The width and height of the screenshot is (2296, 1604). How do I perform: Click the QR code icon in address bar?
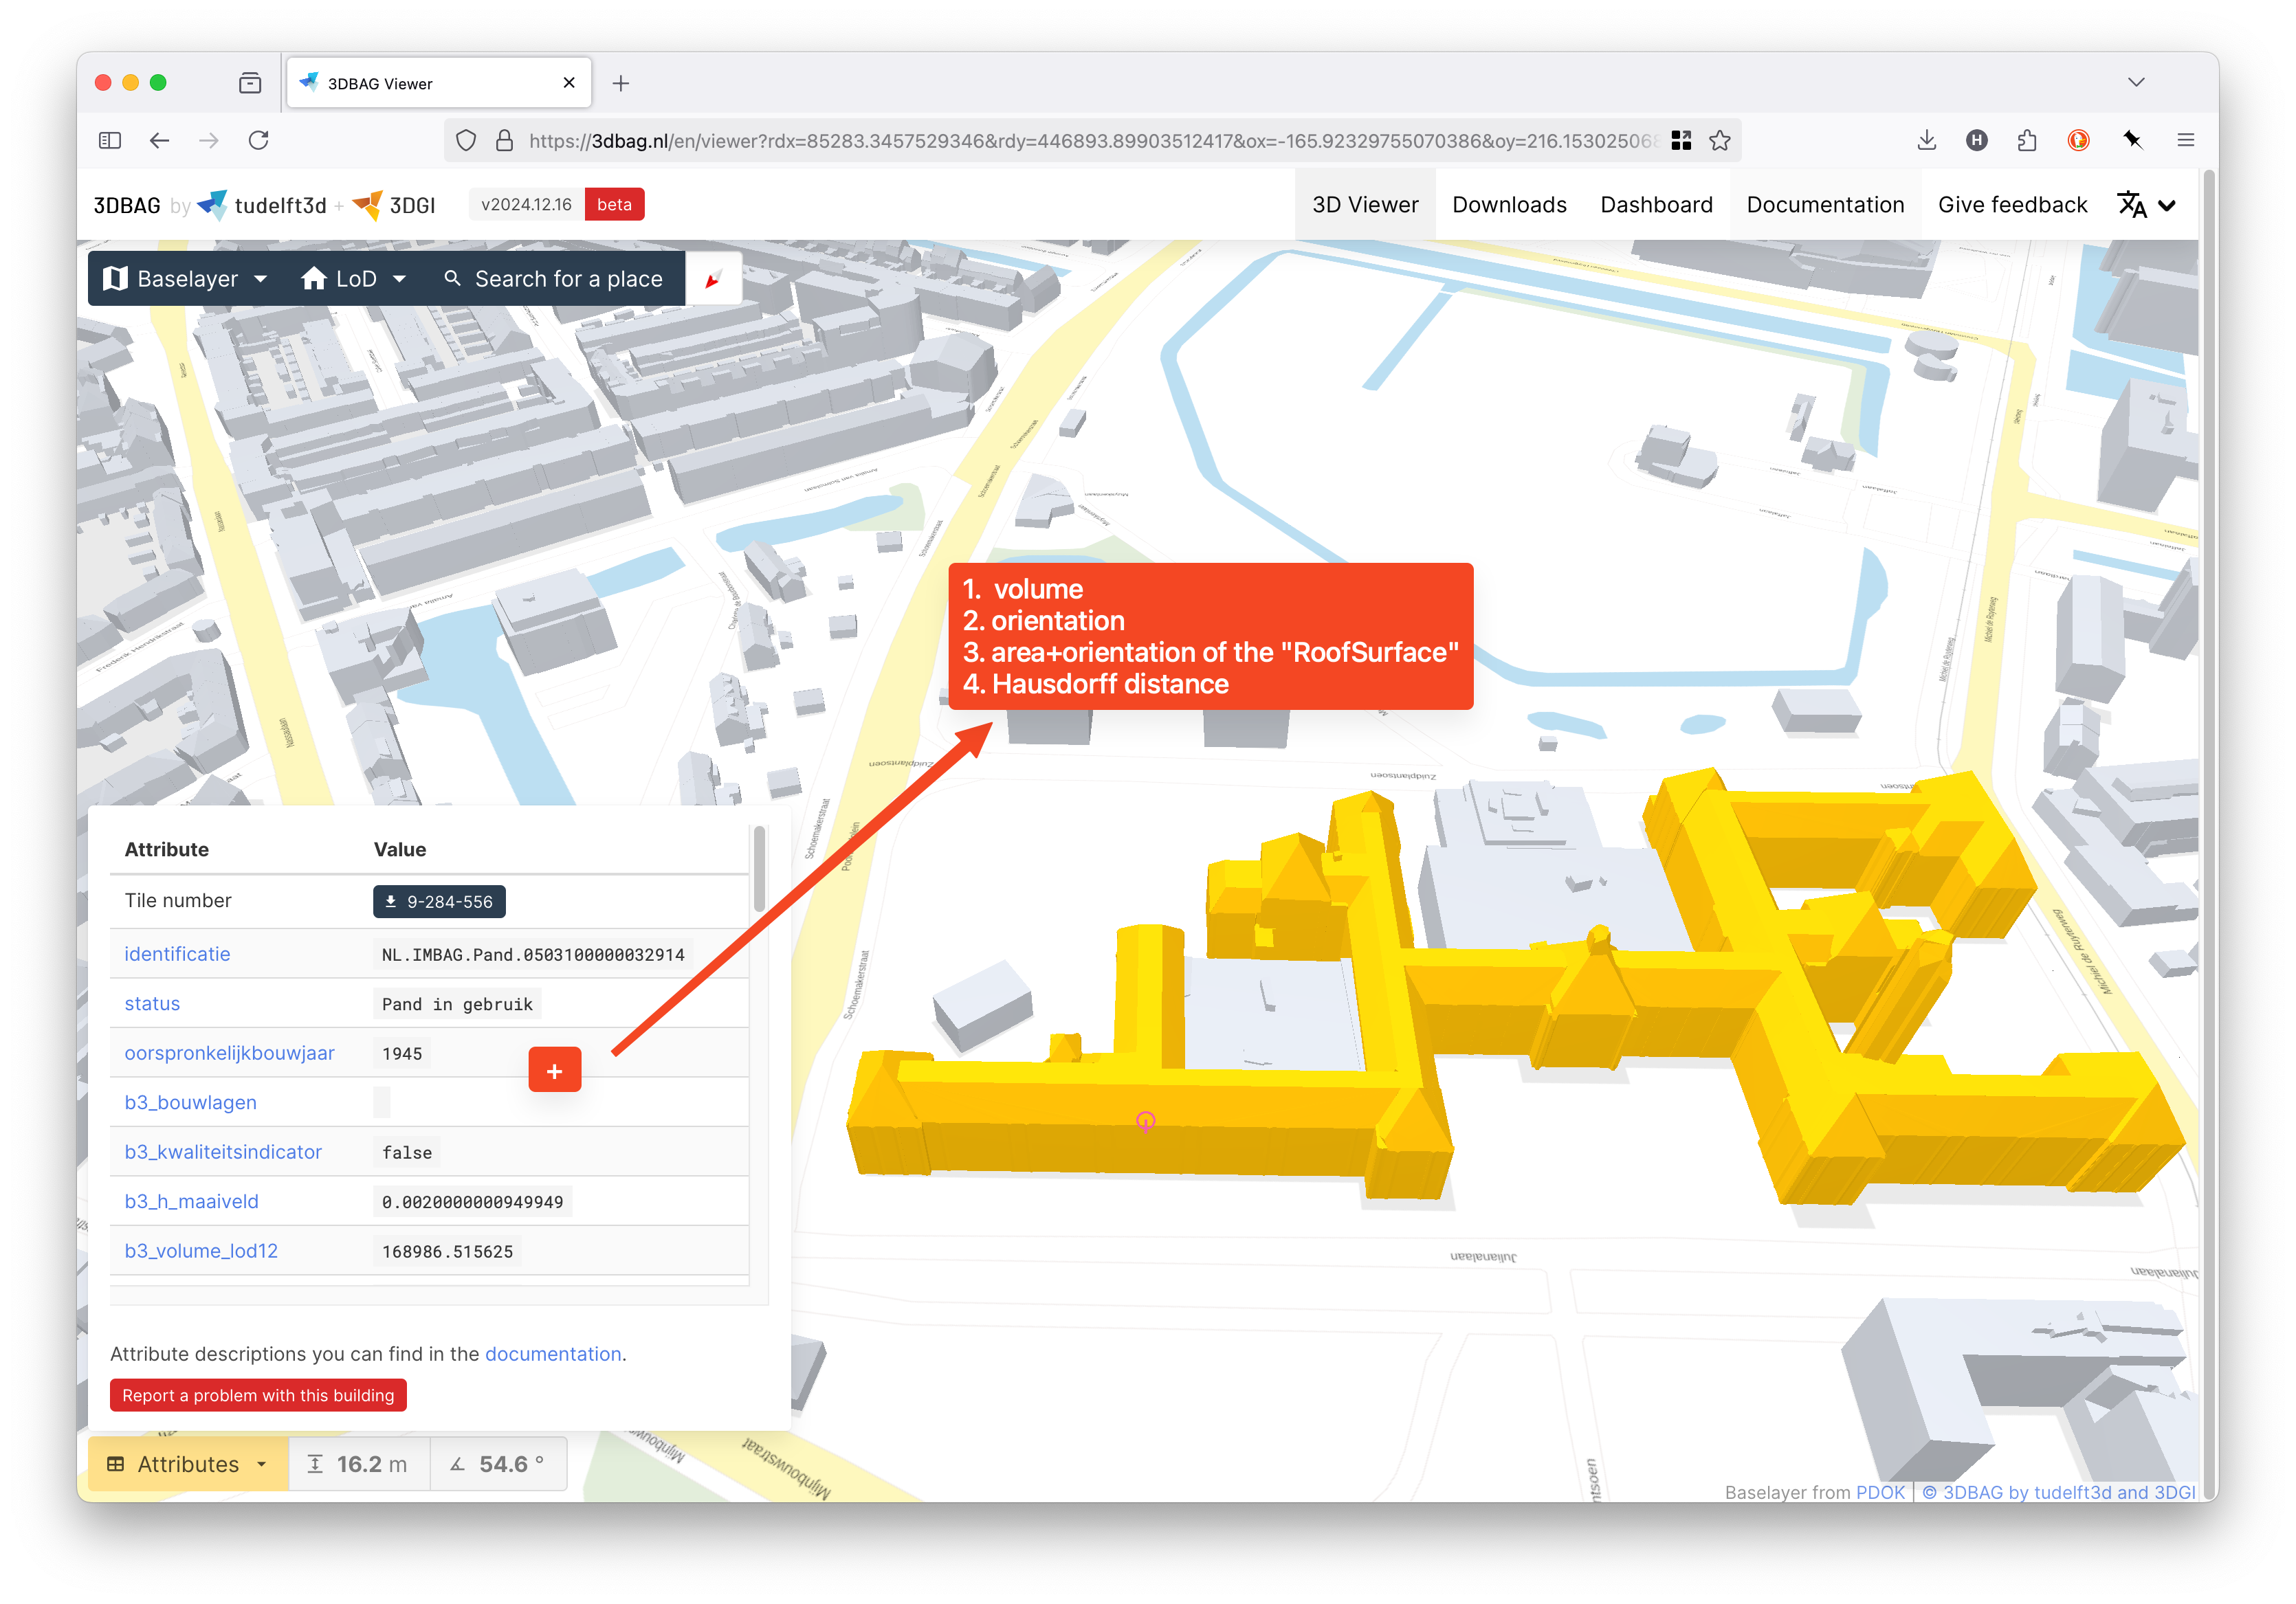1681,141
